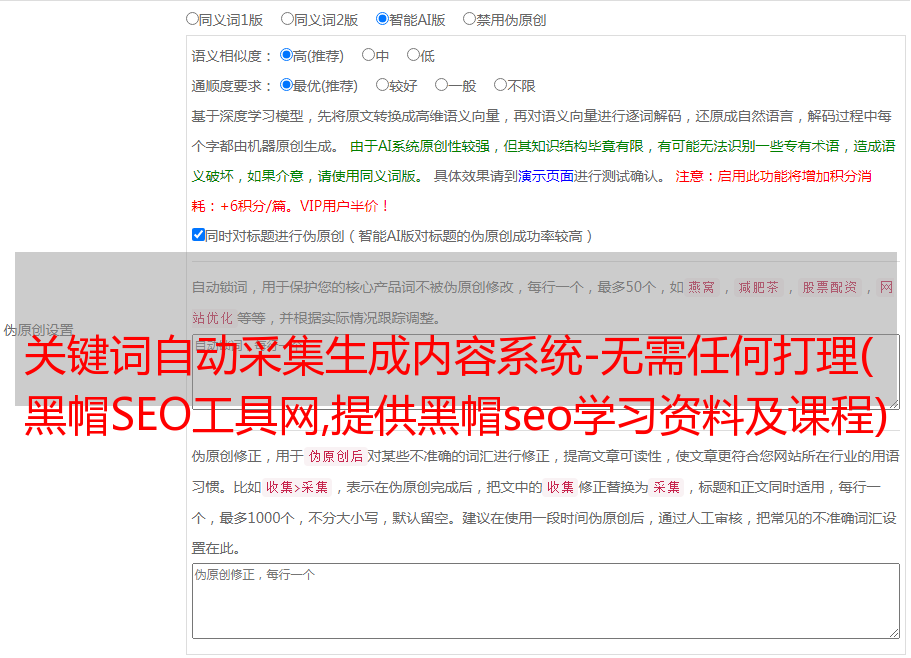Screen dimensions: 911x658
Task: Choose 最优(推荐) for 通顺度要求
Action: (286, 86)
